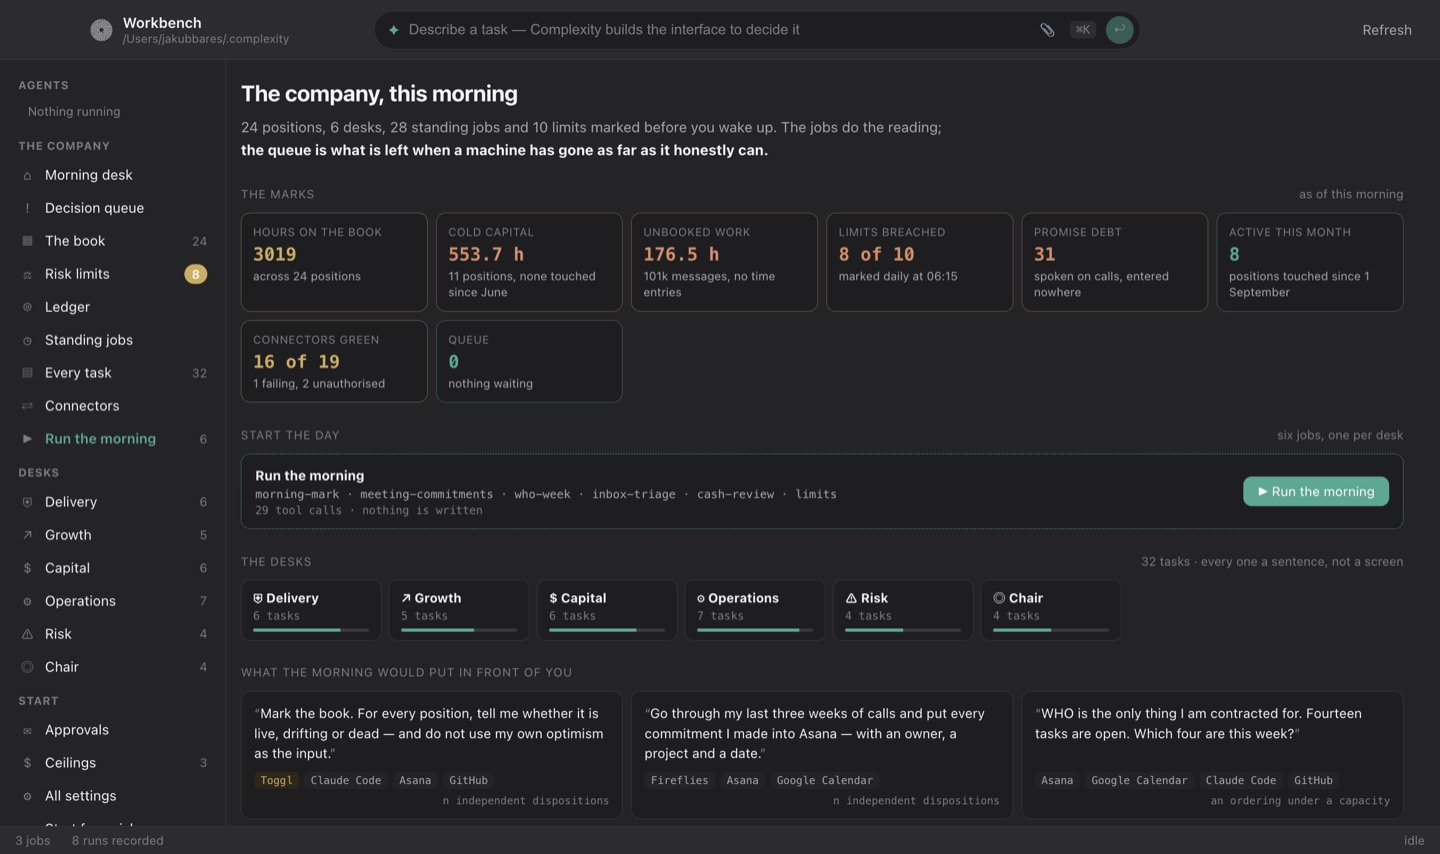Open the "WHO is the only thing" card
Screen dimensions: 1440x854
pyautogui.click(x=1213, y=755)
